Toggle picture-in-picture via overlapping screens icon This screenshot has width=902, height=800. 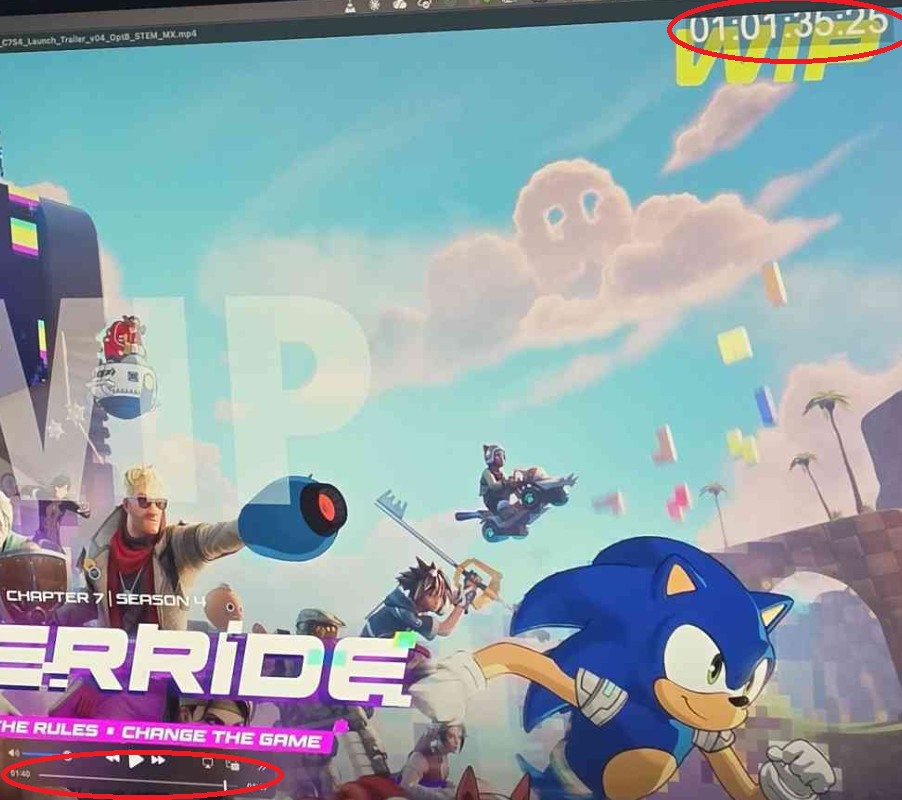tap(233, 765)
